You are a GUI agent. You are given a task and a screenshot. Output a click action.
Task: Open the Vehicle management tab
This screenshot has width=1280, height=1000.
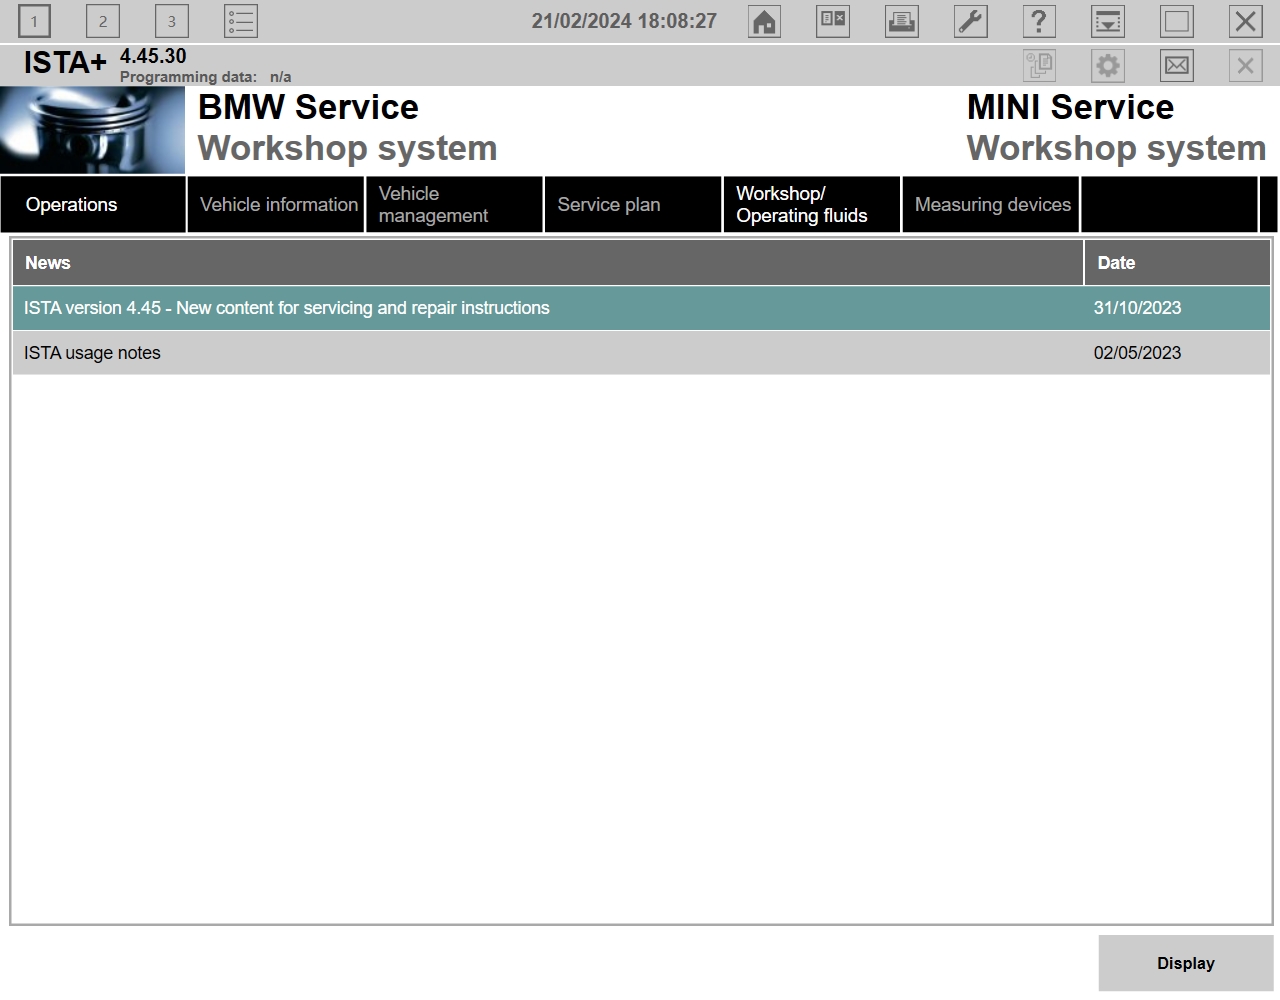pyautogui.click(x=454, y=204)
